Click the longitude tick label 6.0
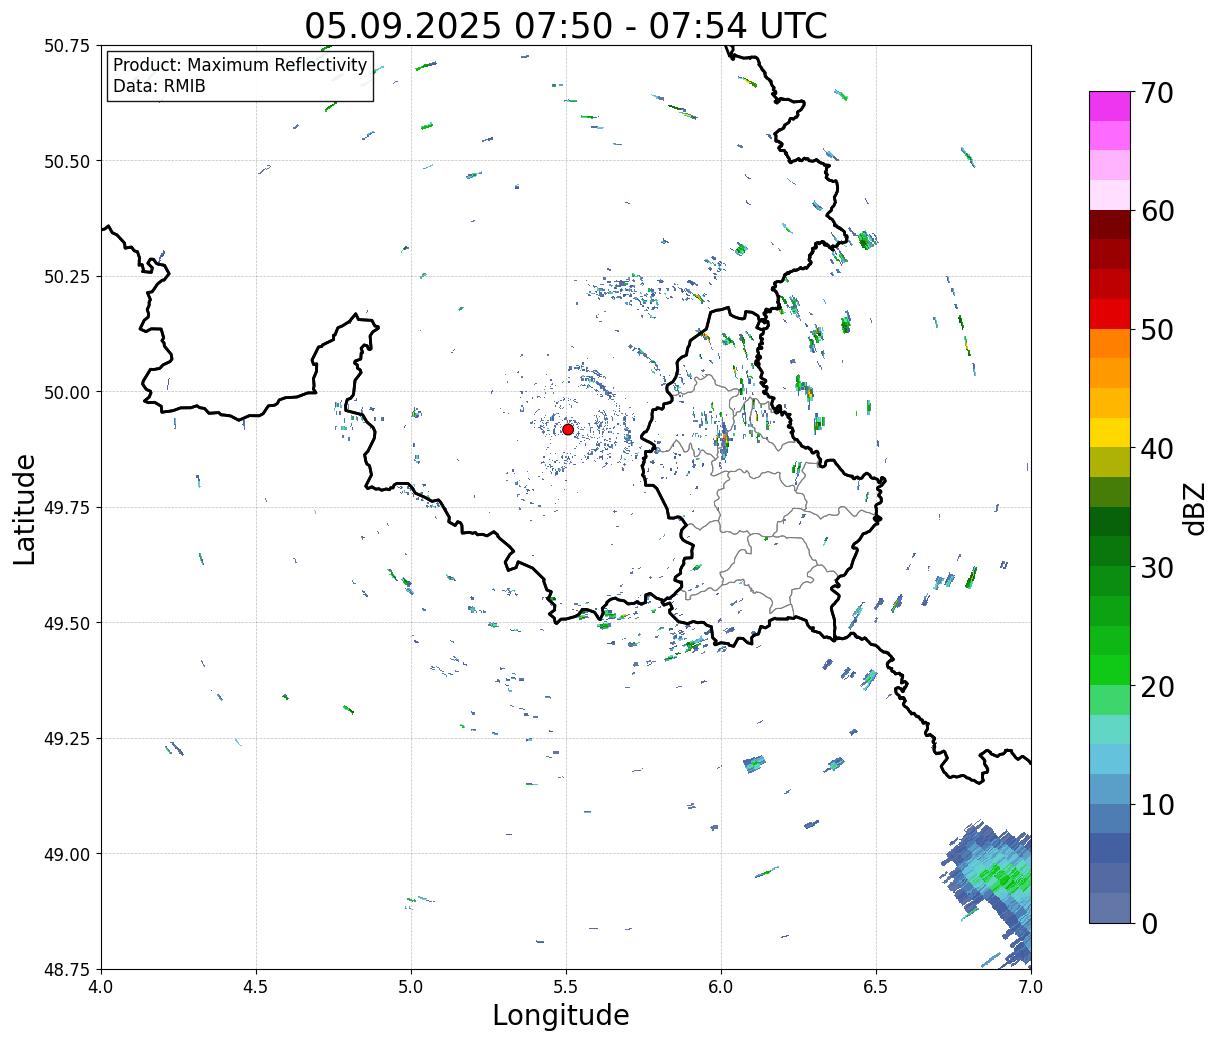Image resolution: width=1219 pixels, height=1040 pixels. point(721,987)
